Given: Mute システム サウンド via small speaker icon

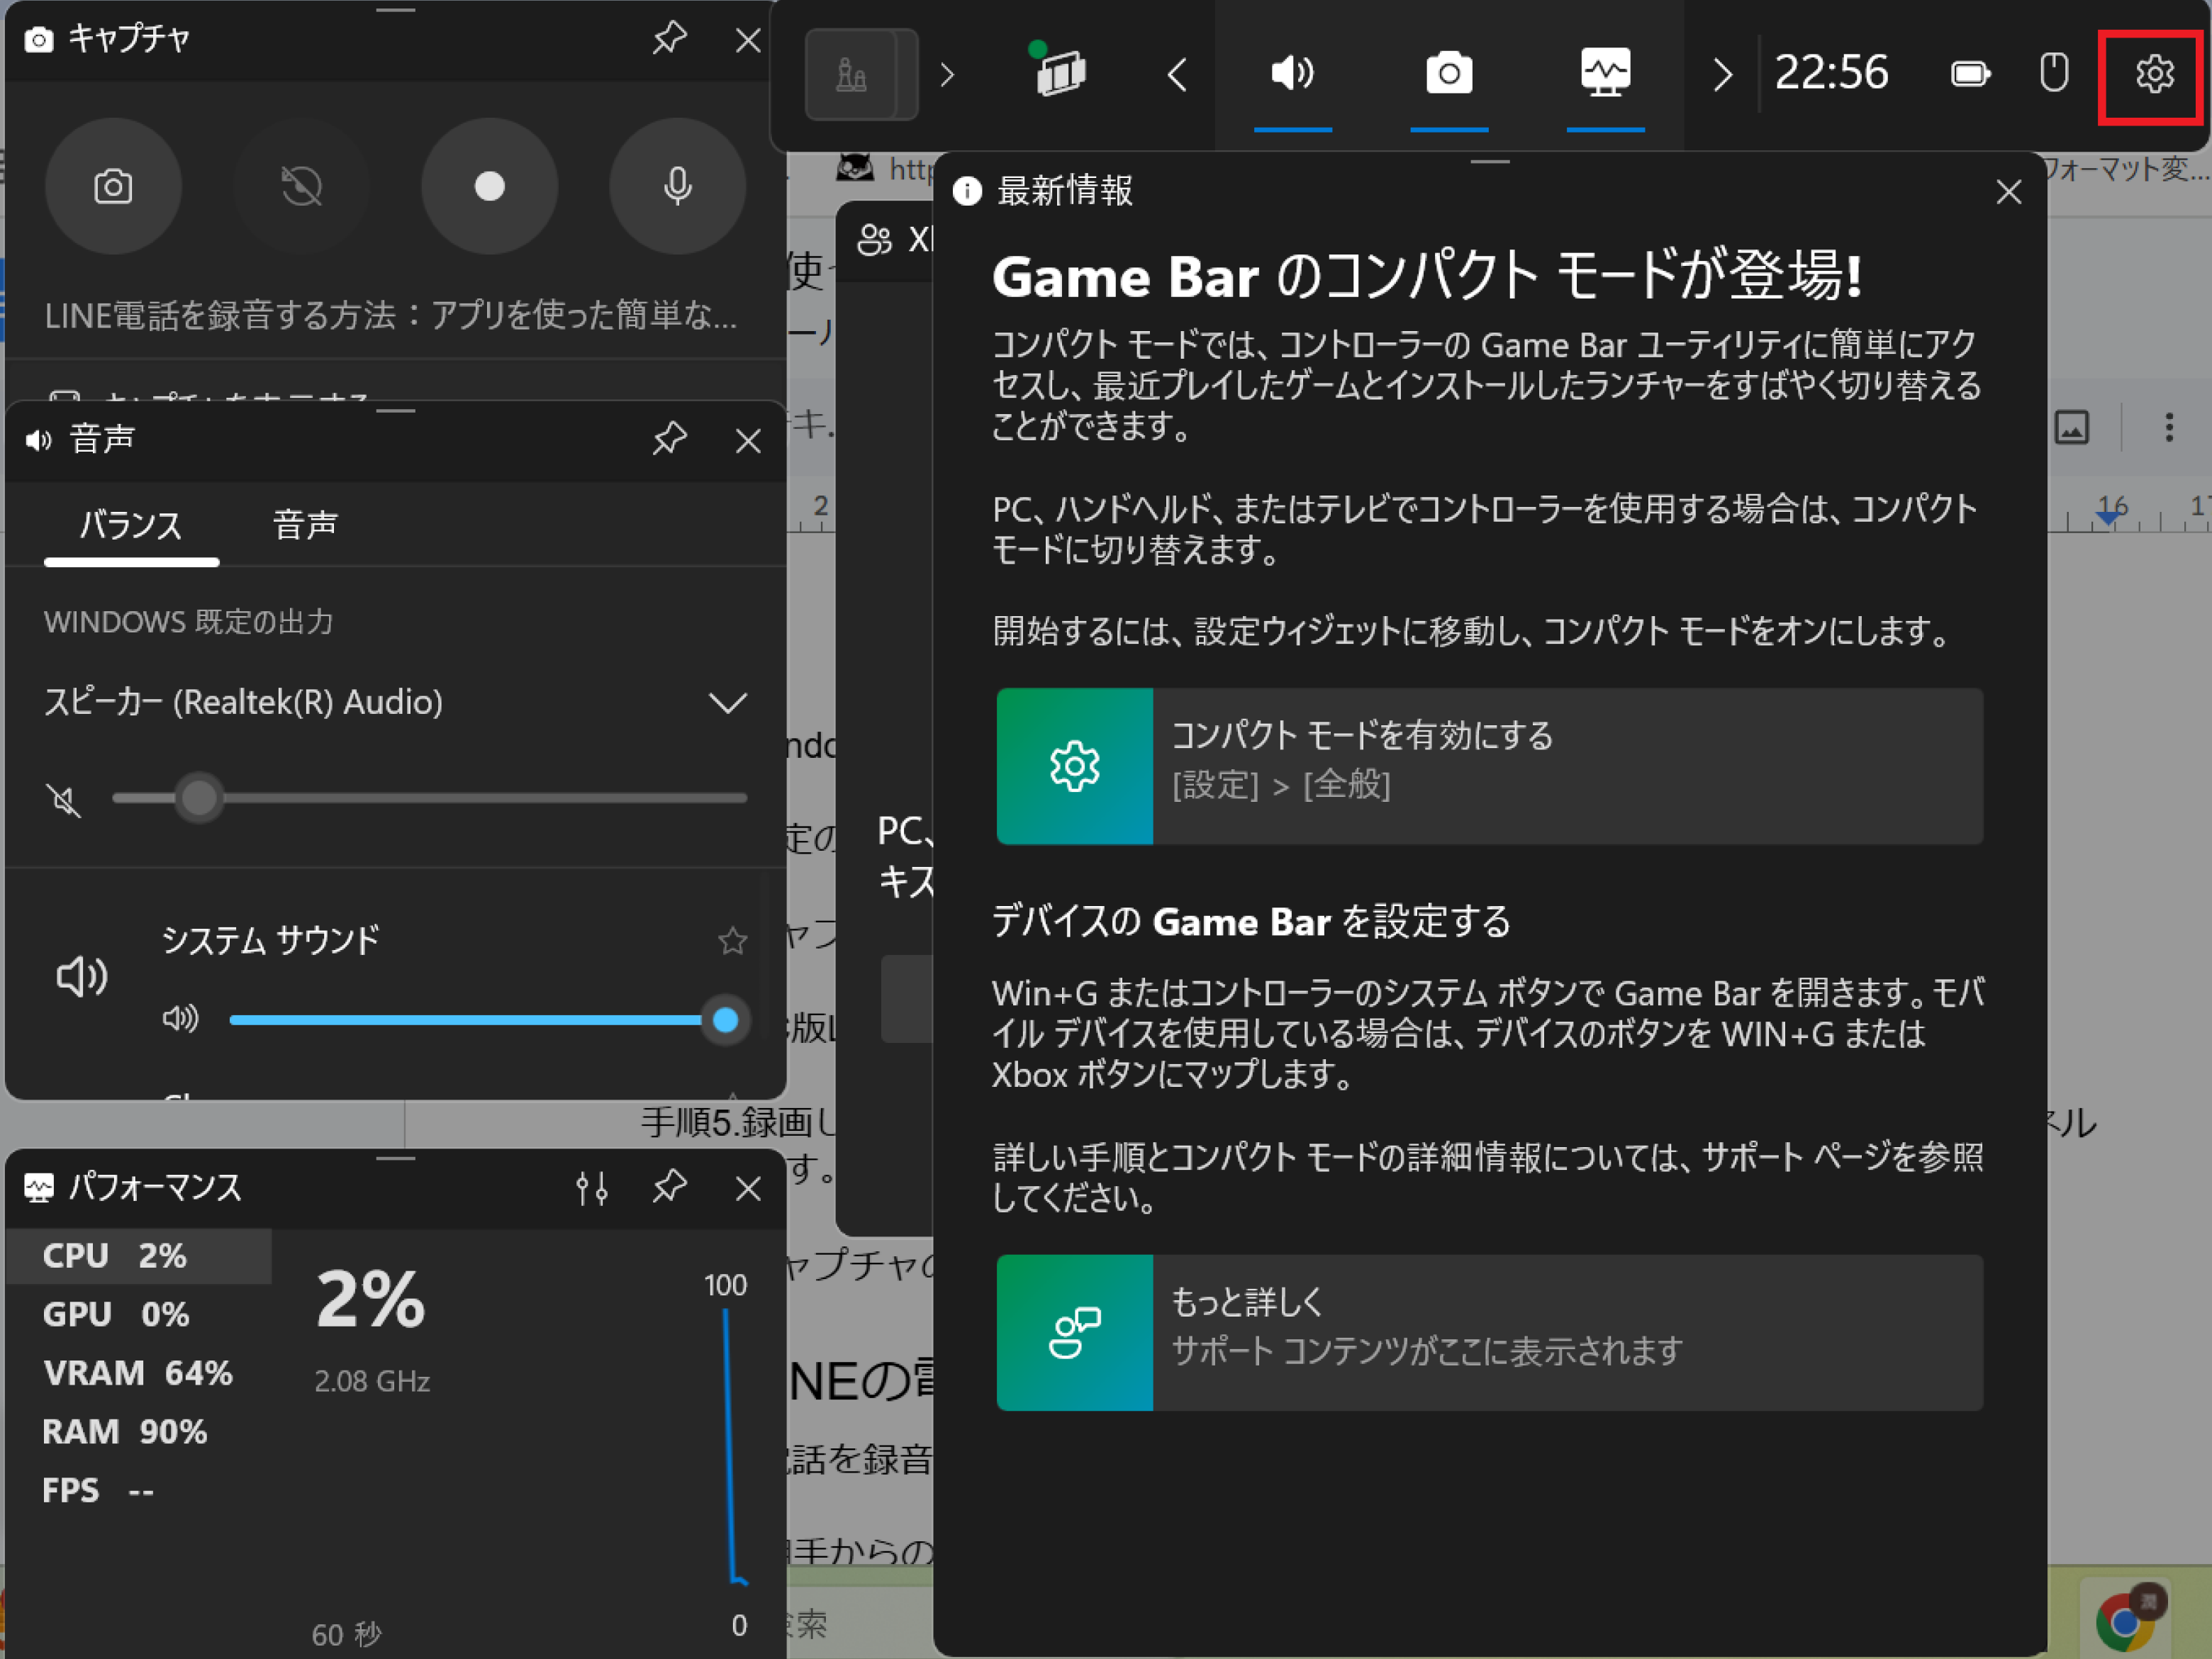Looking at the screenshot, I should pyautogui.click(x=180, y=1019).
